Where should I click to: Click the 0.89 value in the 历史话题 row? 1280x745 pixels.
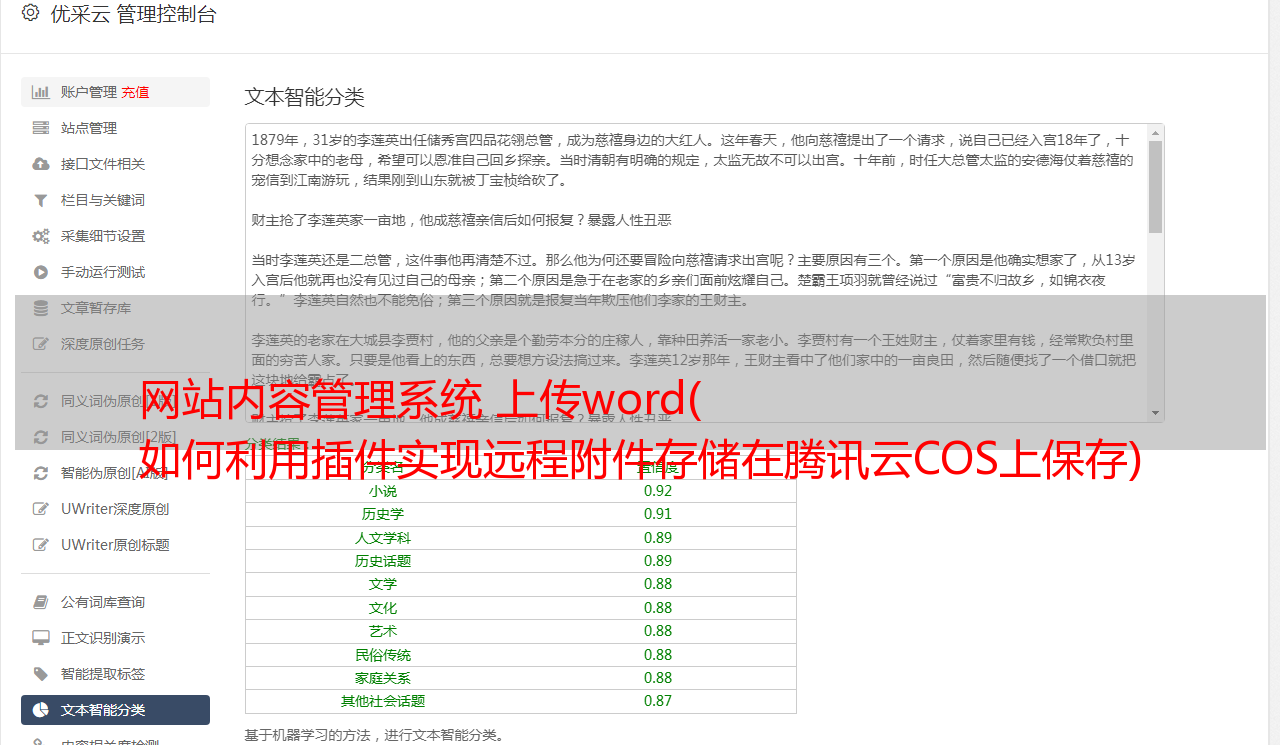(x=658, y=561)
